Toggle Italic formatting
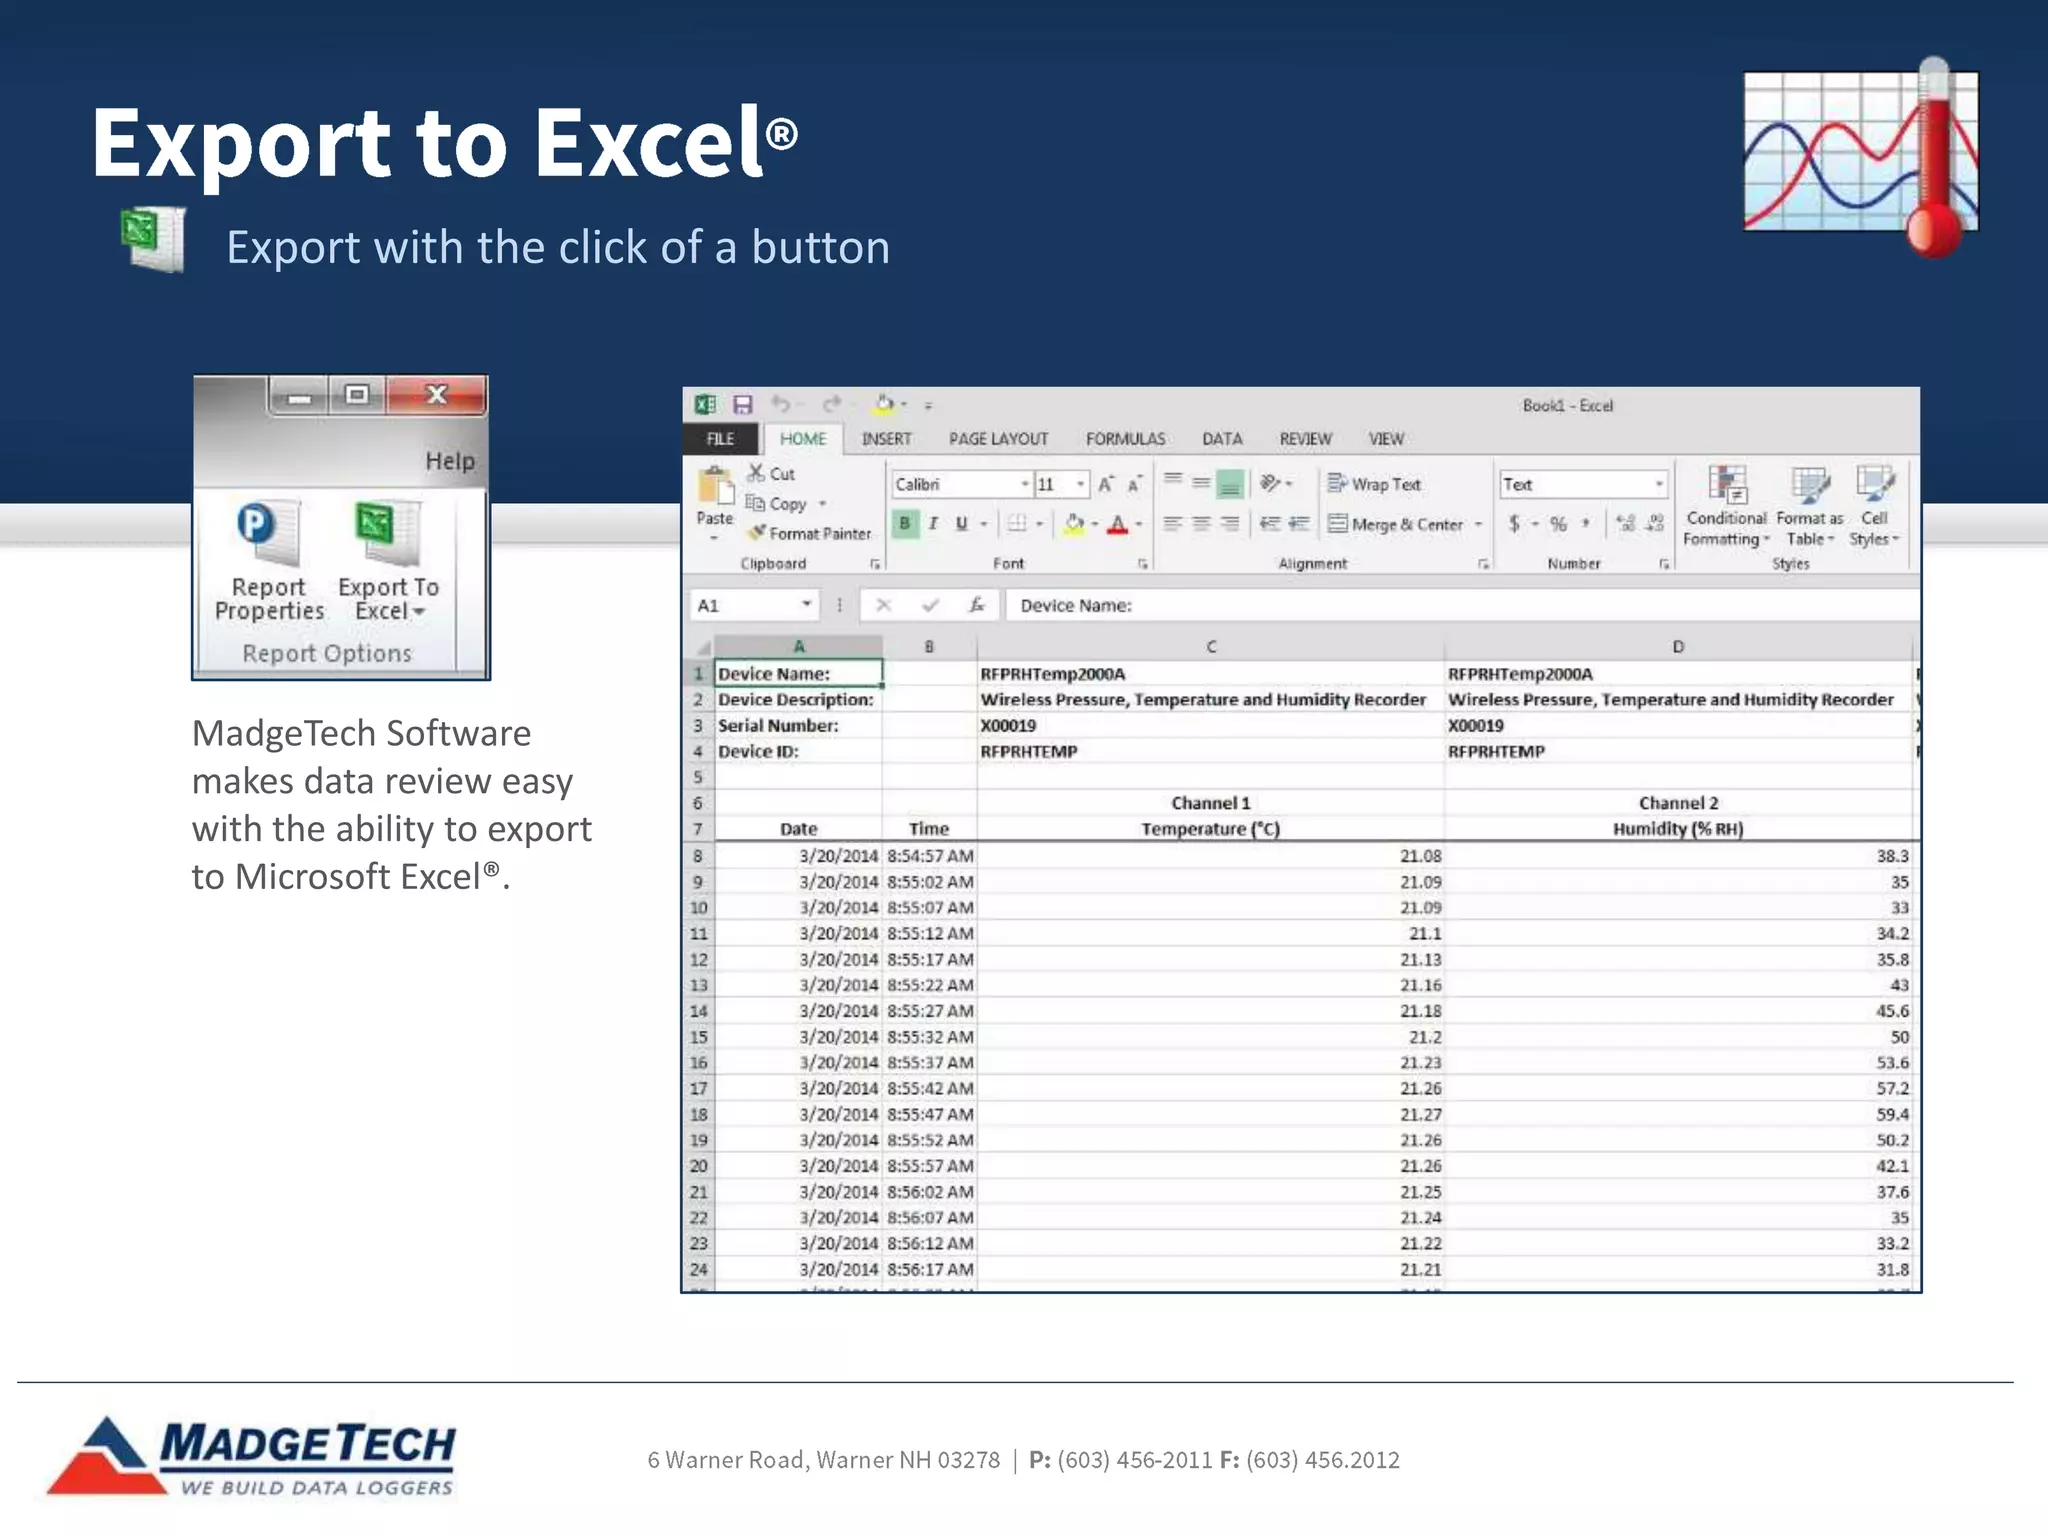 click(x=933, y=523)
